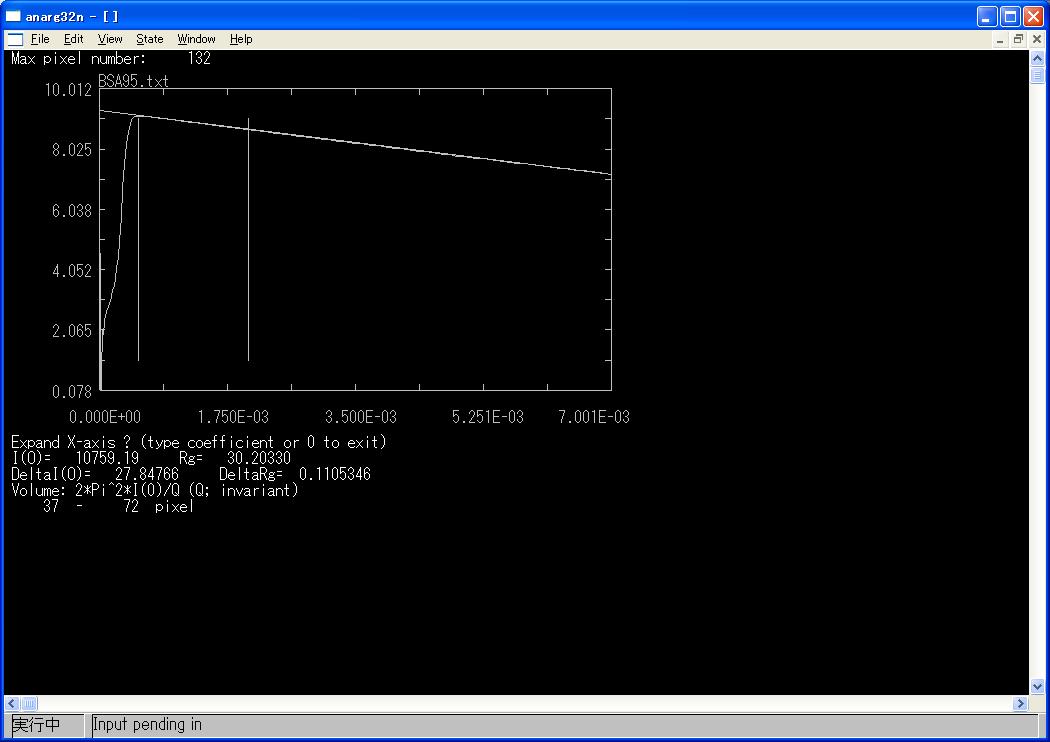1050x742 pixels.
Task: Click the Y-axis label 10.012
Action: pos(68,90)
